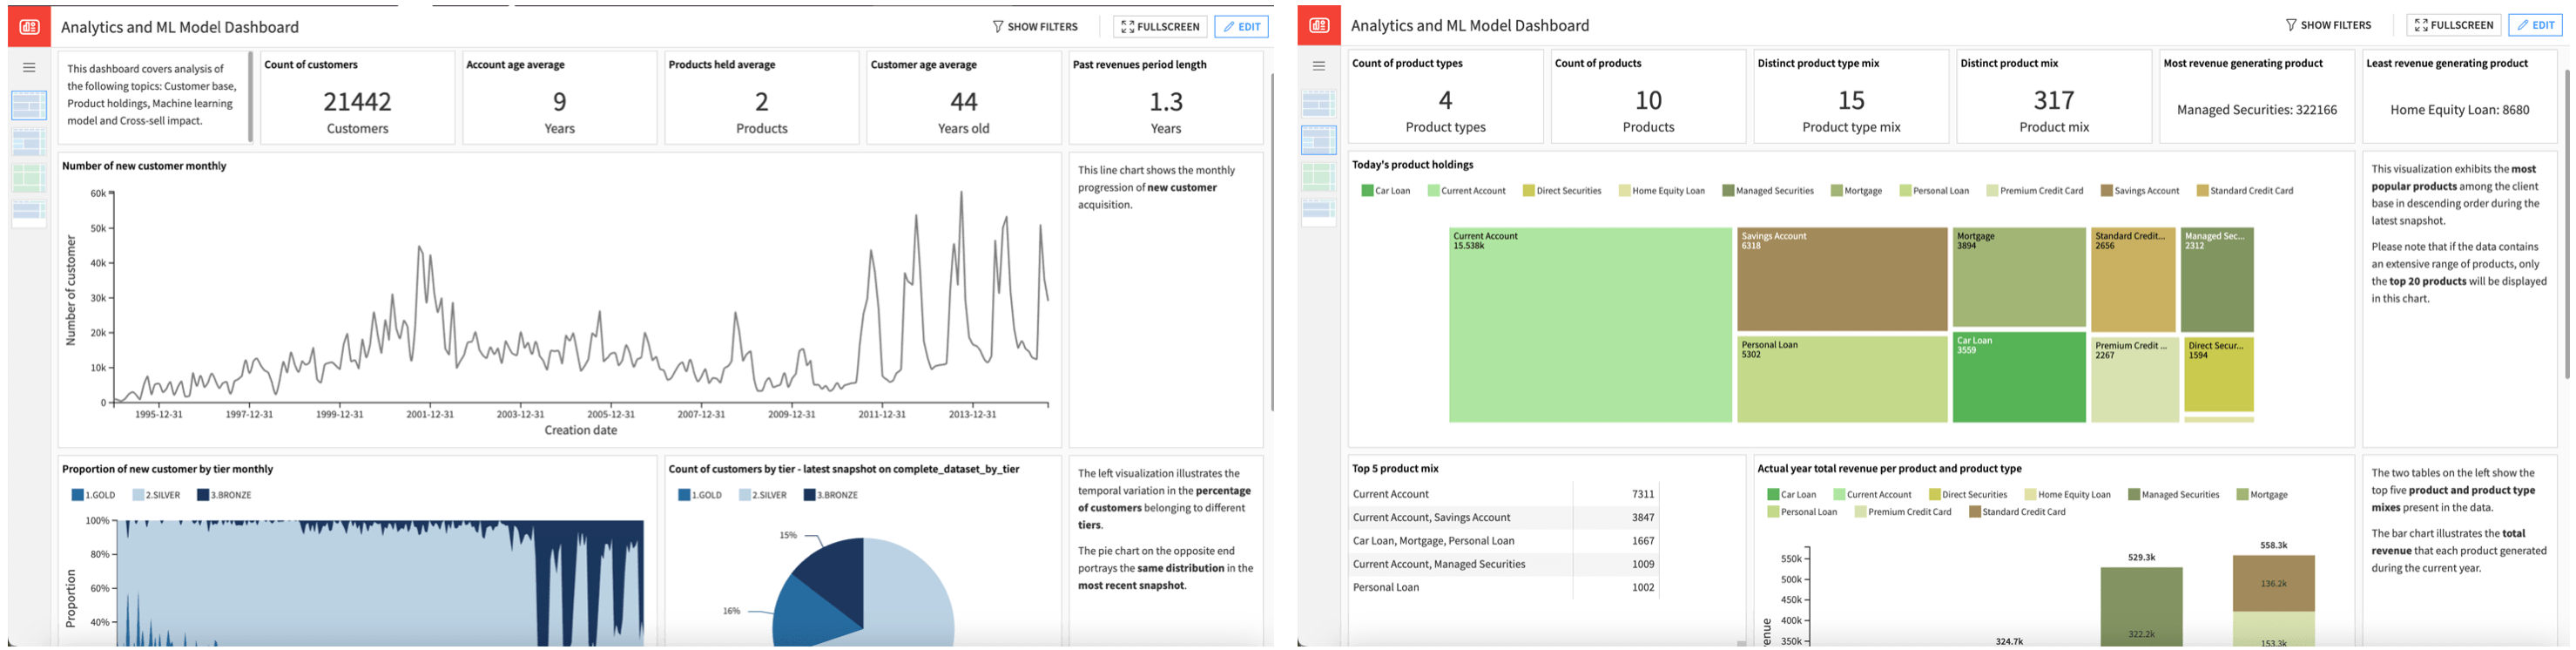
Task: Click Car Loan legend in Today's product holdings
Action: [1386, 191]
